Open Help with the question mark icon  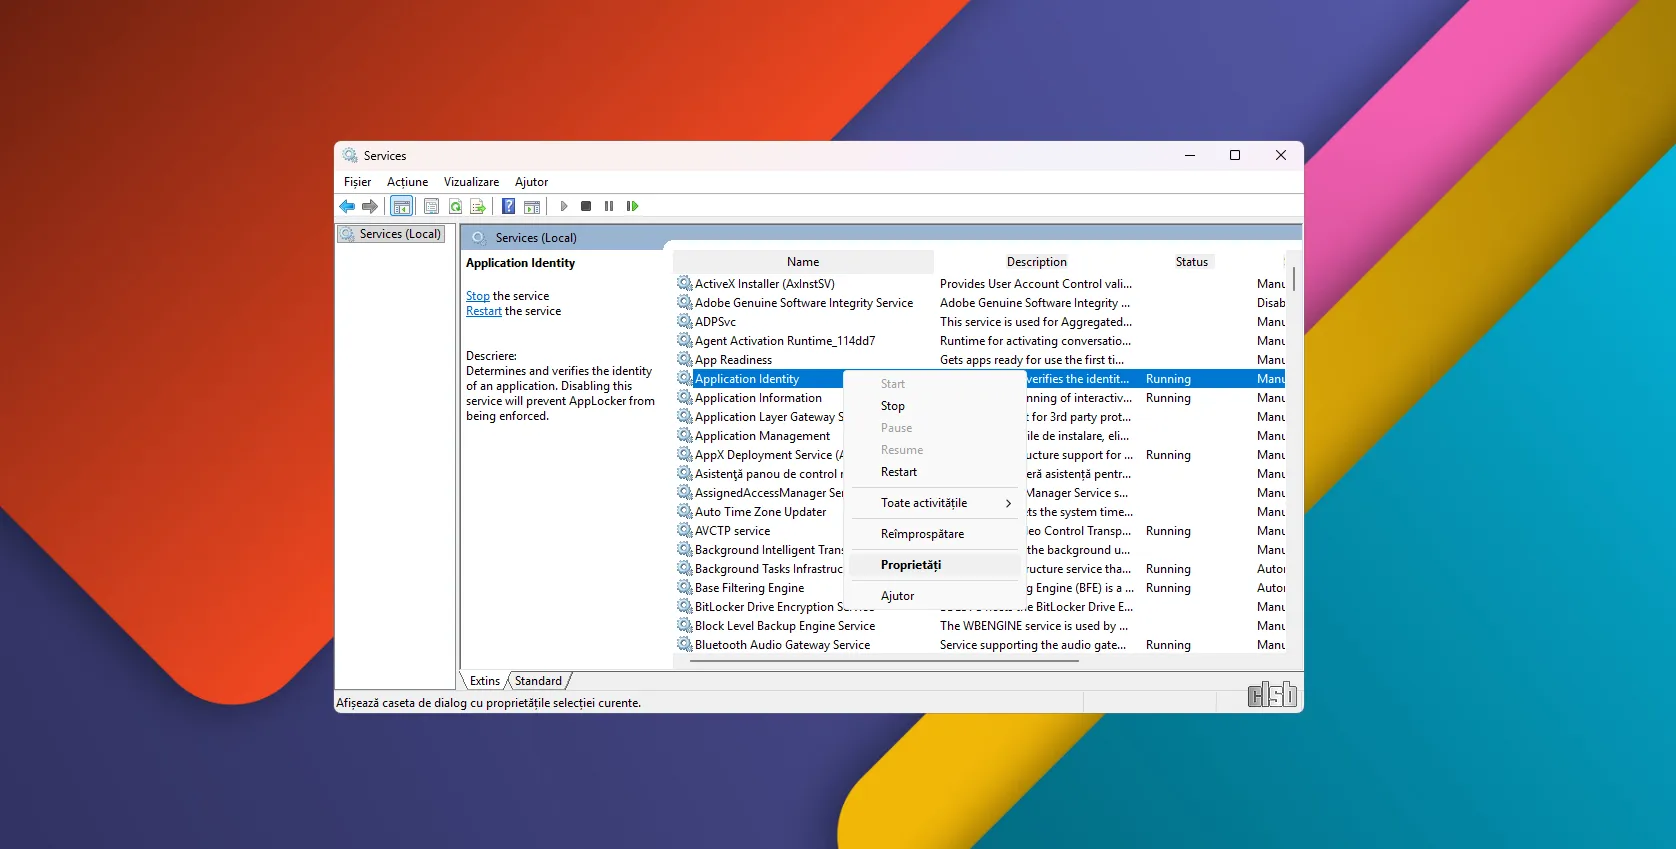(x=508, y=206)
